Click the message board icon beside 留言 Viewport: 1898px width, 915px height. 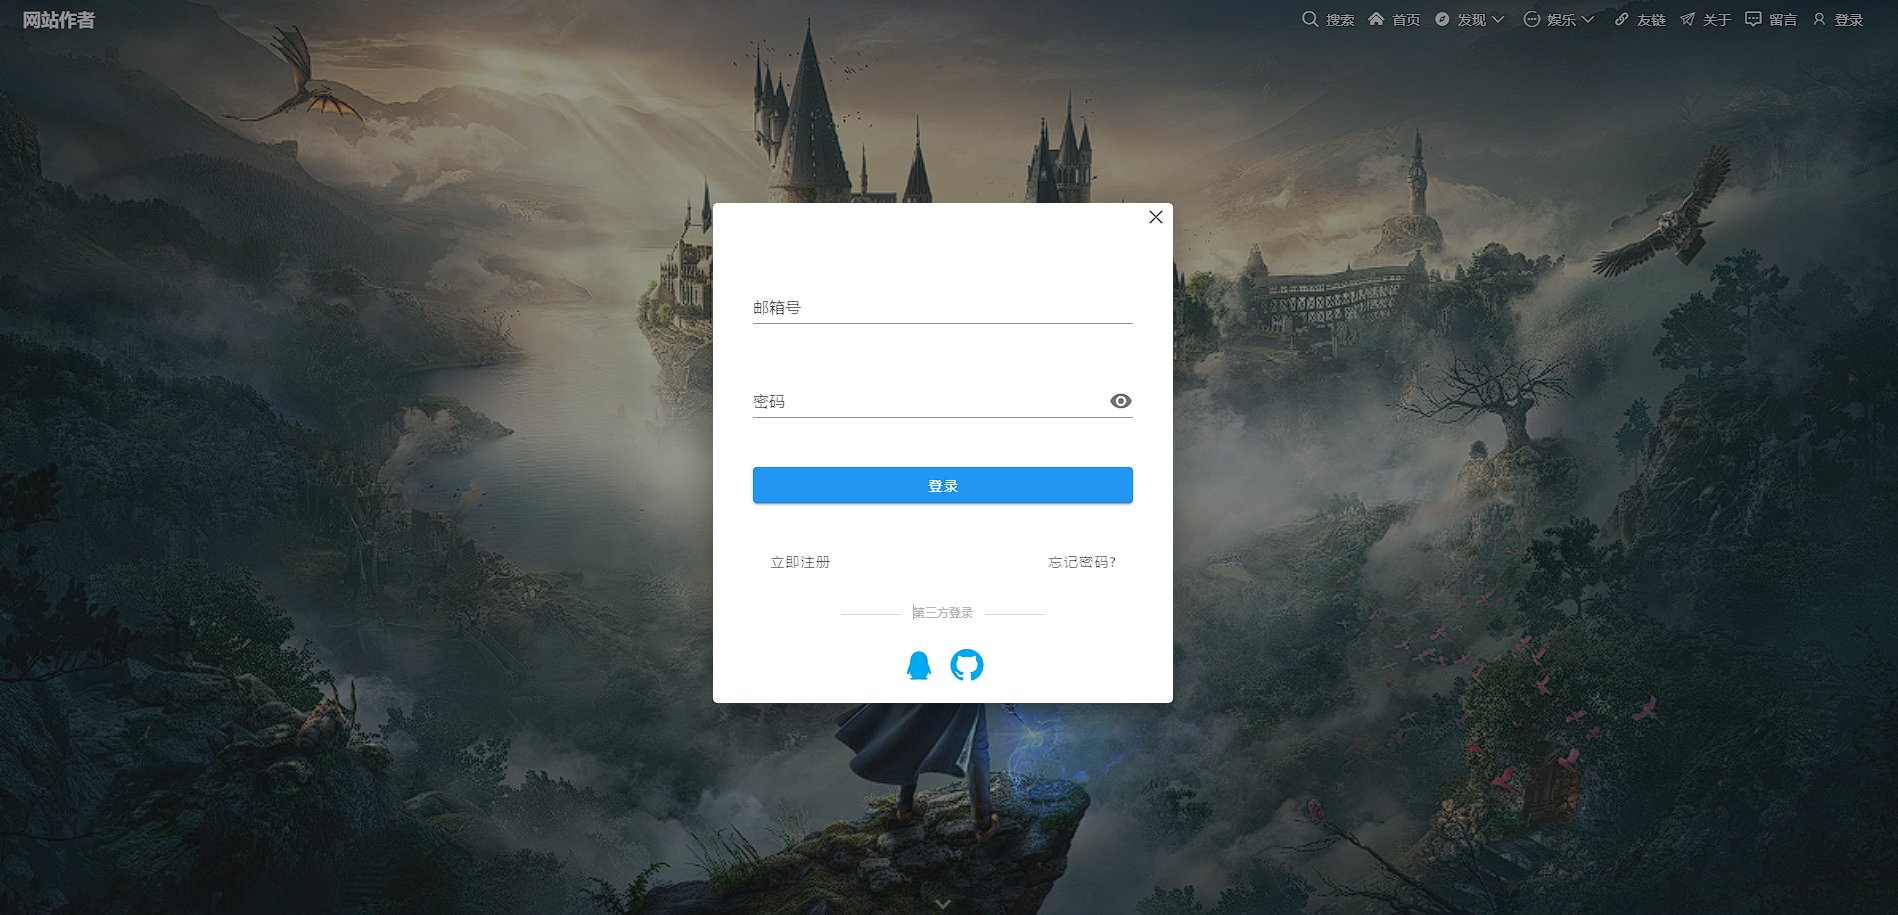coord(1753,19)
